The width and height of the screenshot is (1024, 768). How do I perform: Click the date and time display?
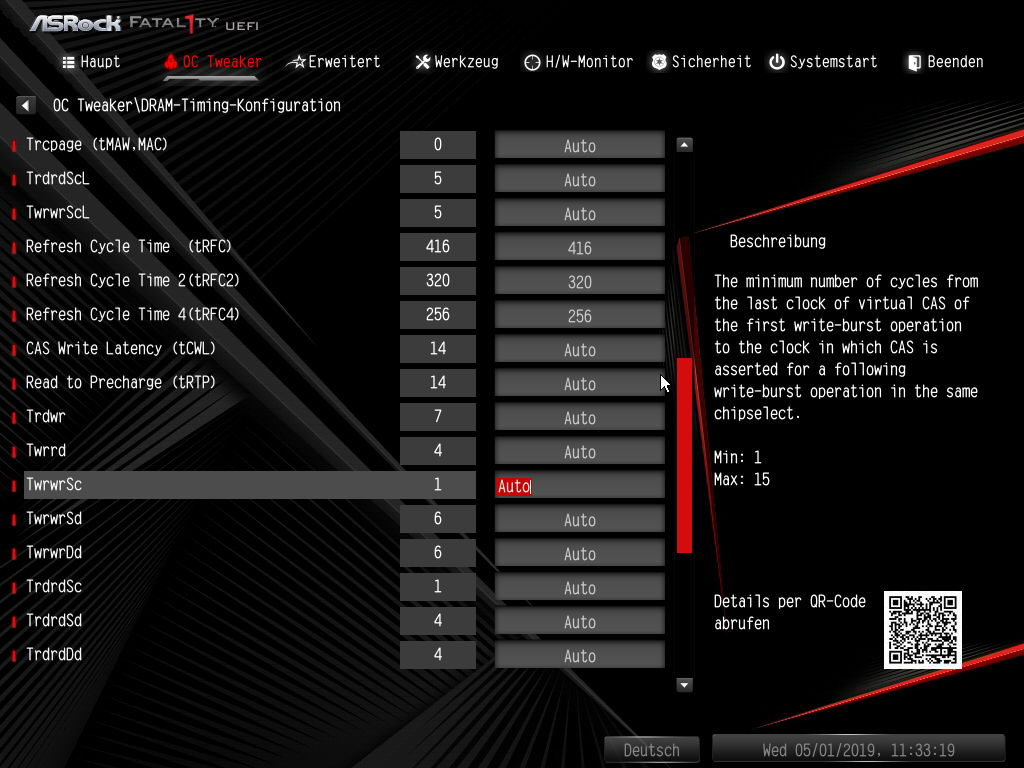(858, 750)
